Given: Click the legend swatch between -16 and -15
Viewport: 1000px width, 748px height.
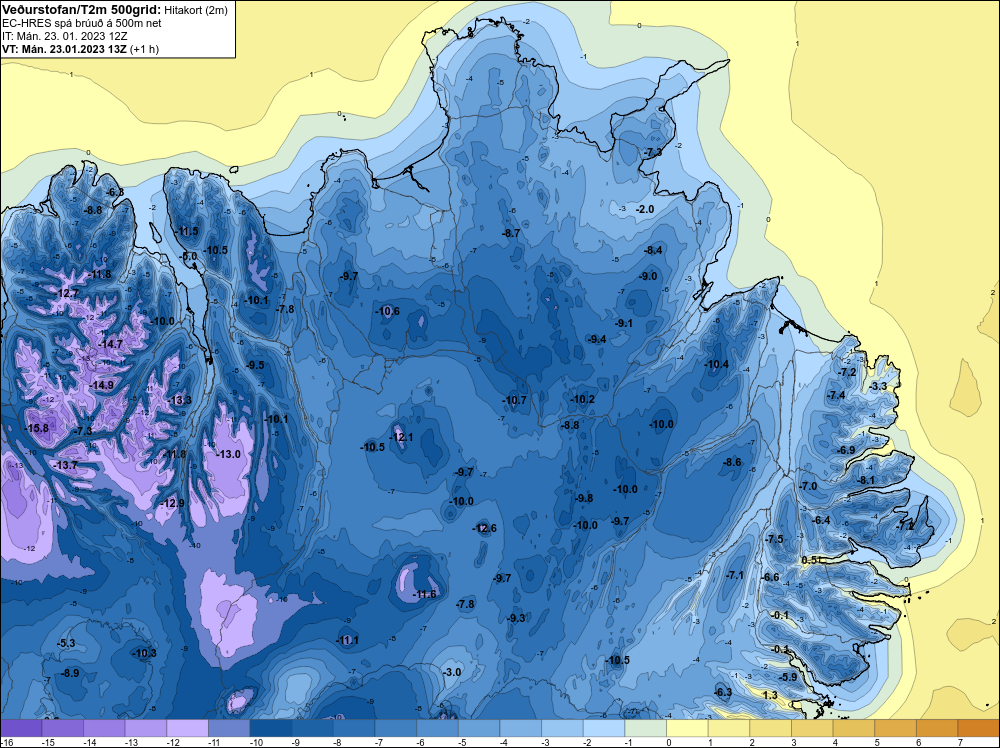Looking at the screenshot, I should coord(22,728).
